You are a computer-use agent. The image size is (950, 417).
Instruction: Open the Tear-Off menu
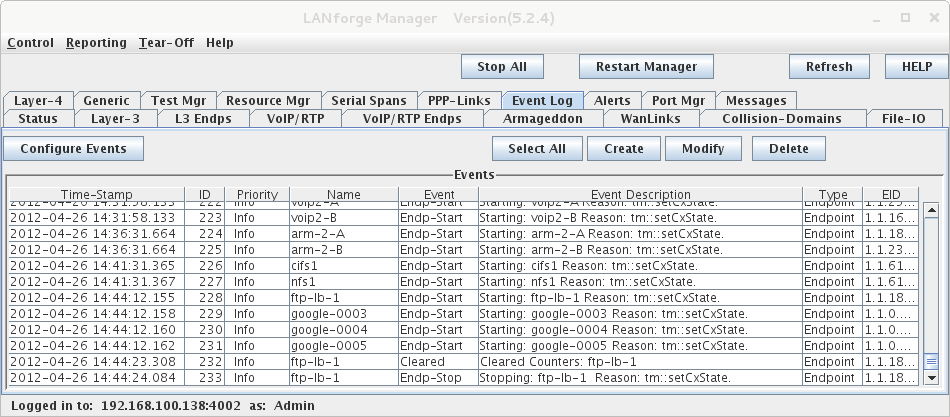point(166,43)
